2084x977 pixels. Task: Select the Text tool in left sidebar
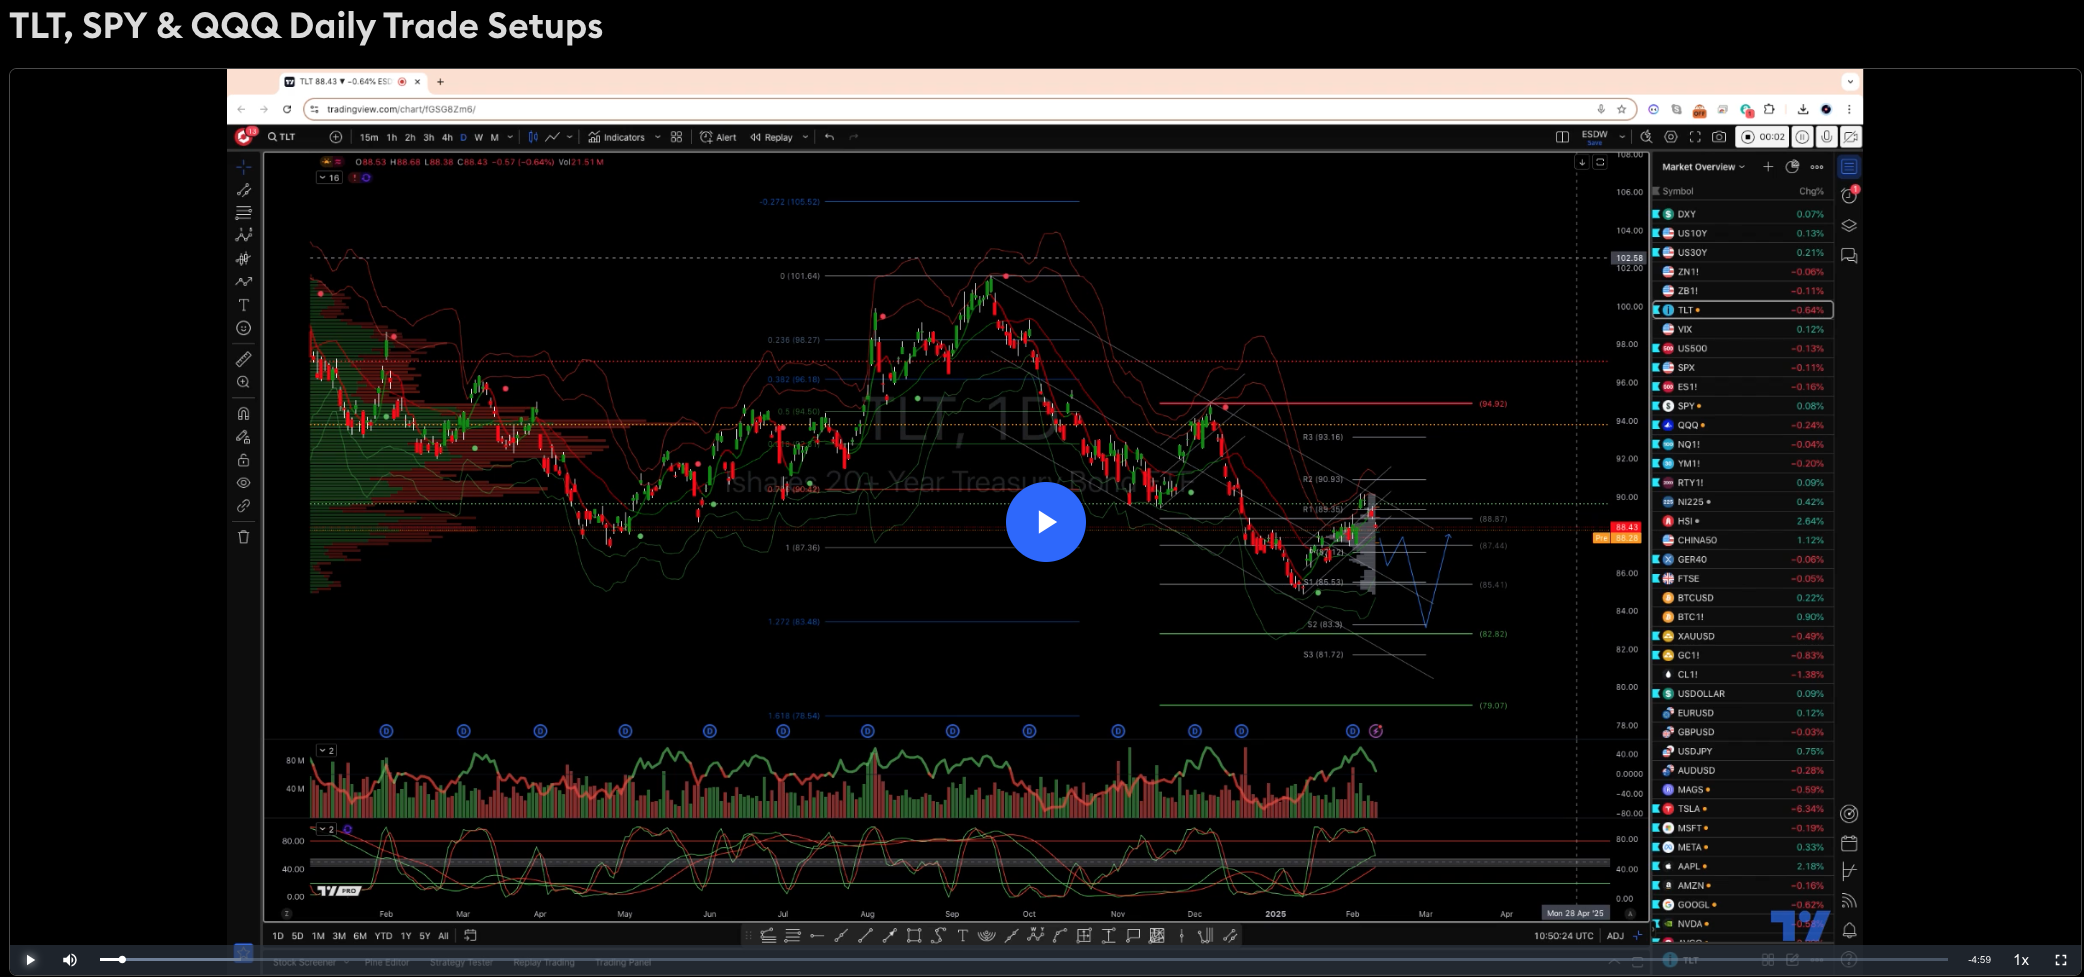243,305
